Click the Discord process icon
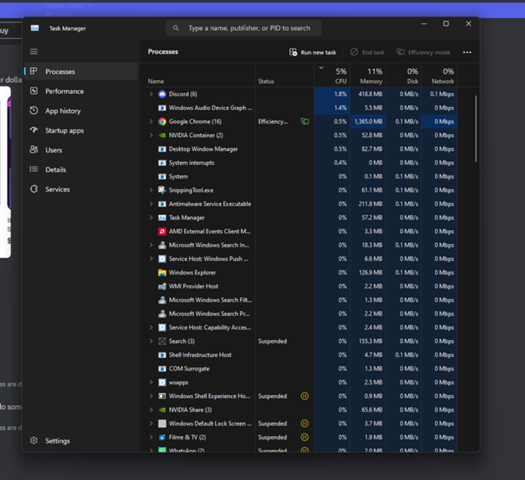This screenshot has height=480, width=525. [162, 94]
